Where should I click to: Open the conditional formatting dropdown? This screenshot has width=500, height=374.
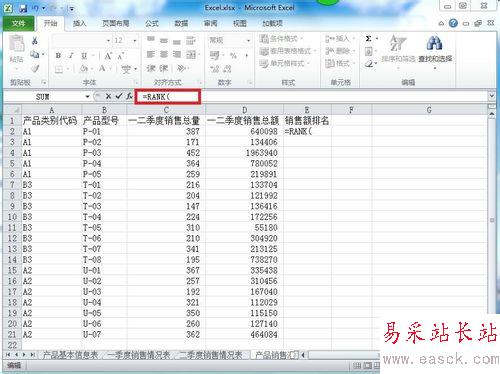click(x=281, y=39)
